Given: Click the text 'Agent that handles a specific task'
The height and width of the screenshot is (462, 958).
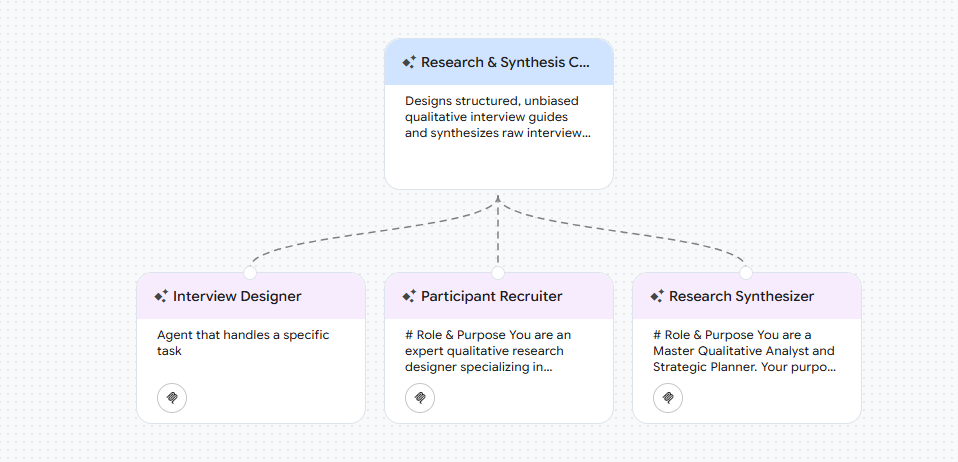Looking at the screenshot, I should 243,343.
